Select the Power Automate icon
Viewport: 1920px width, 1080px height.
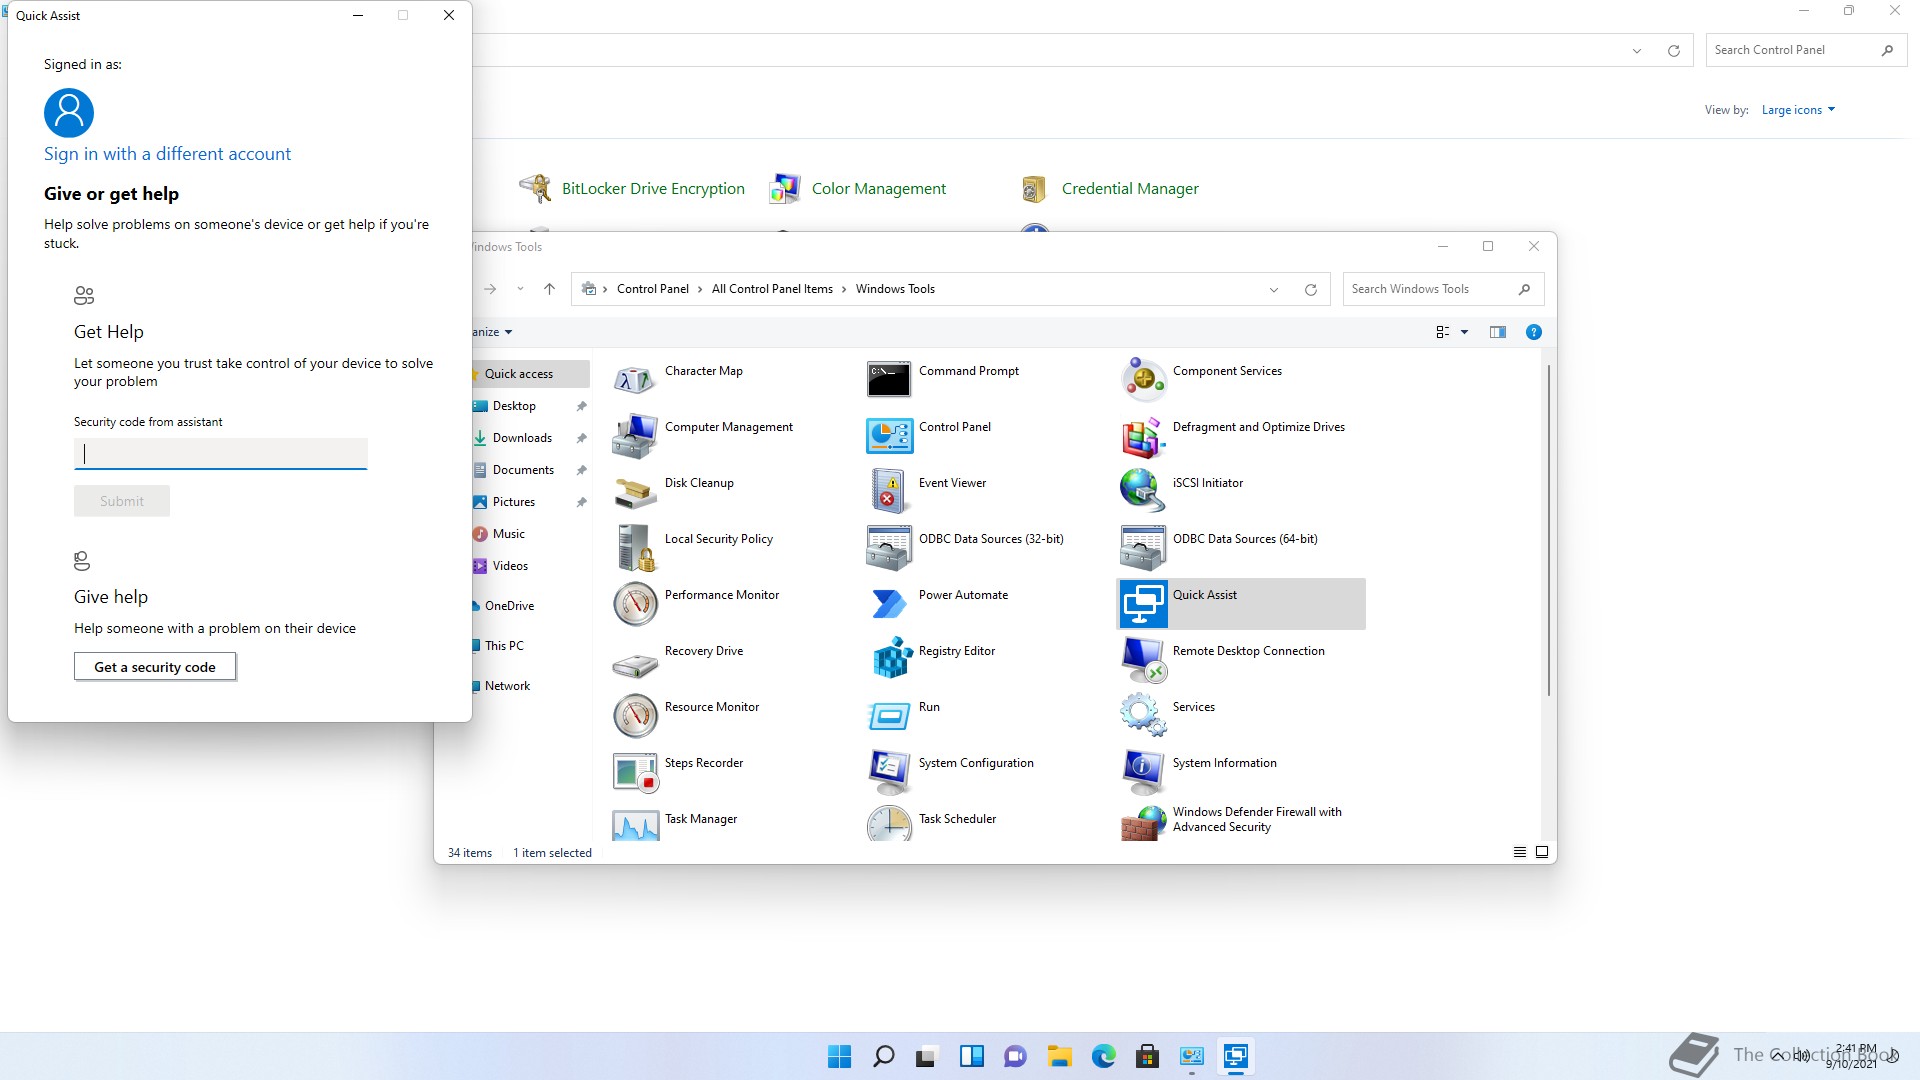tap(889, 604)
